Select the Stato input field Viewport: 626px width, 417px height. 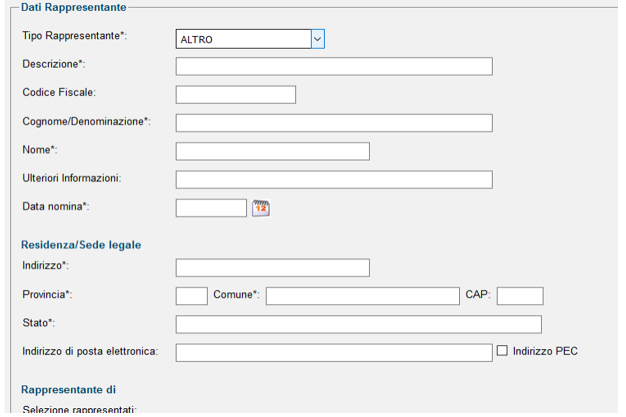(x=359, y=324)
